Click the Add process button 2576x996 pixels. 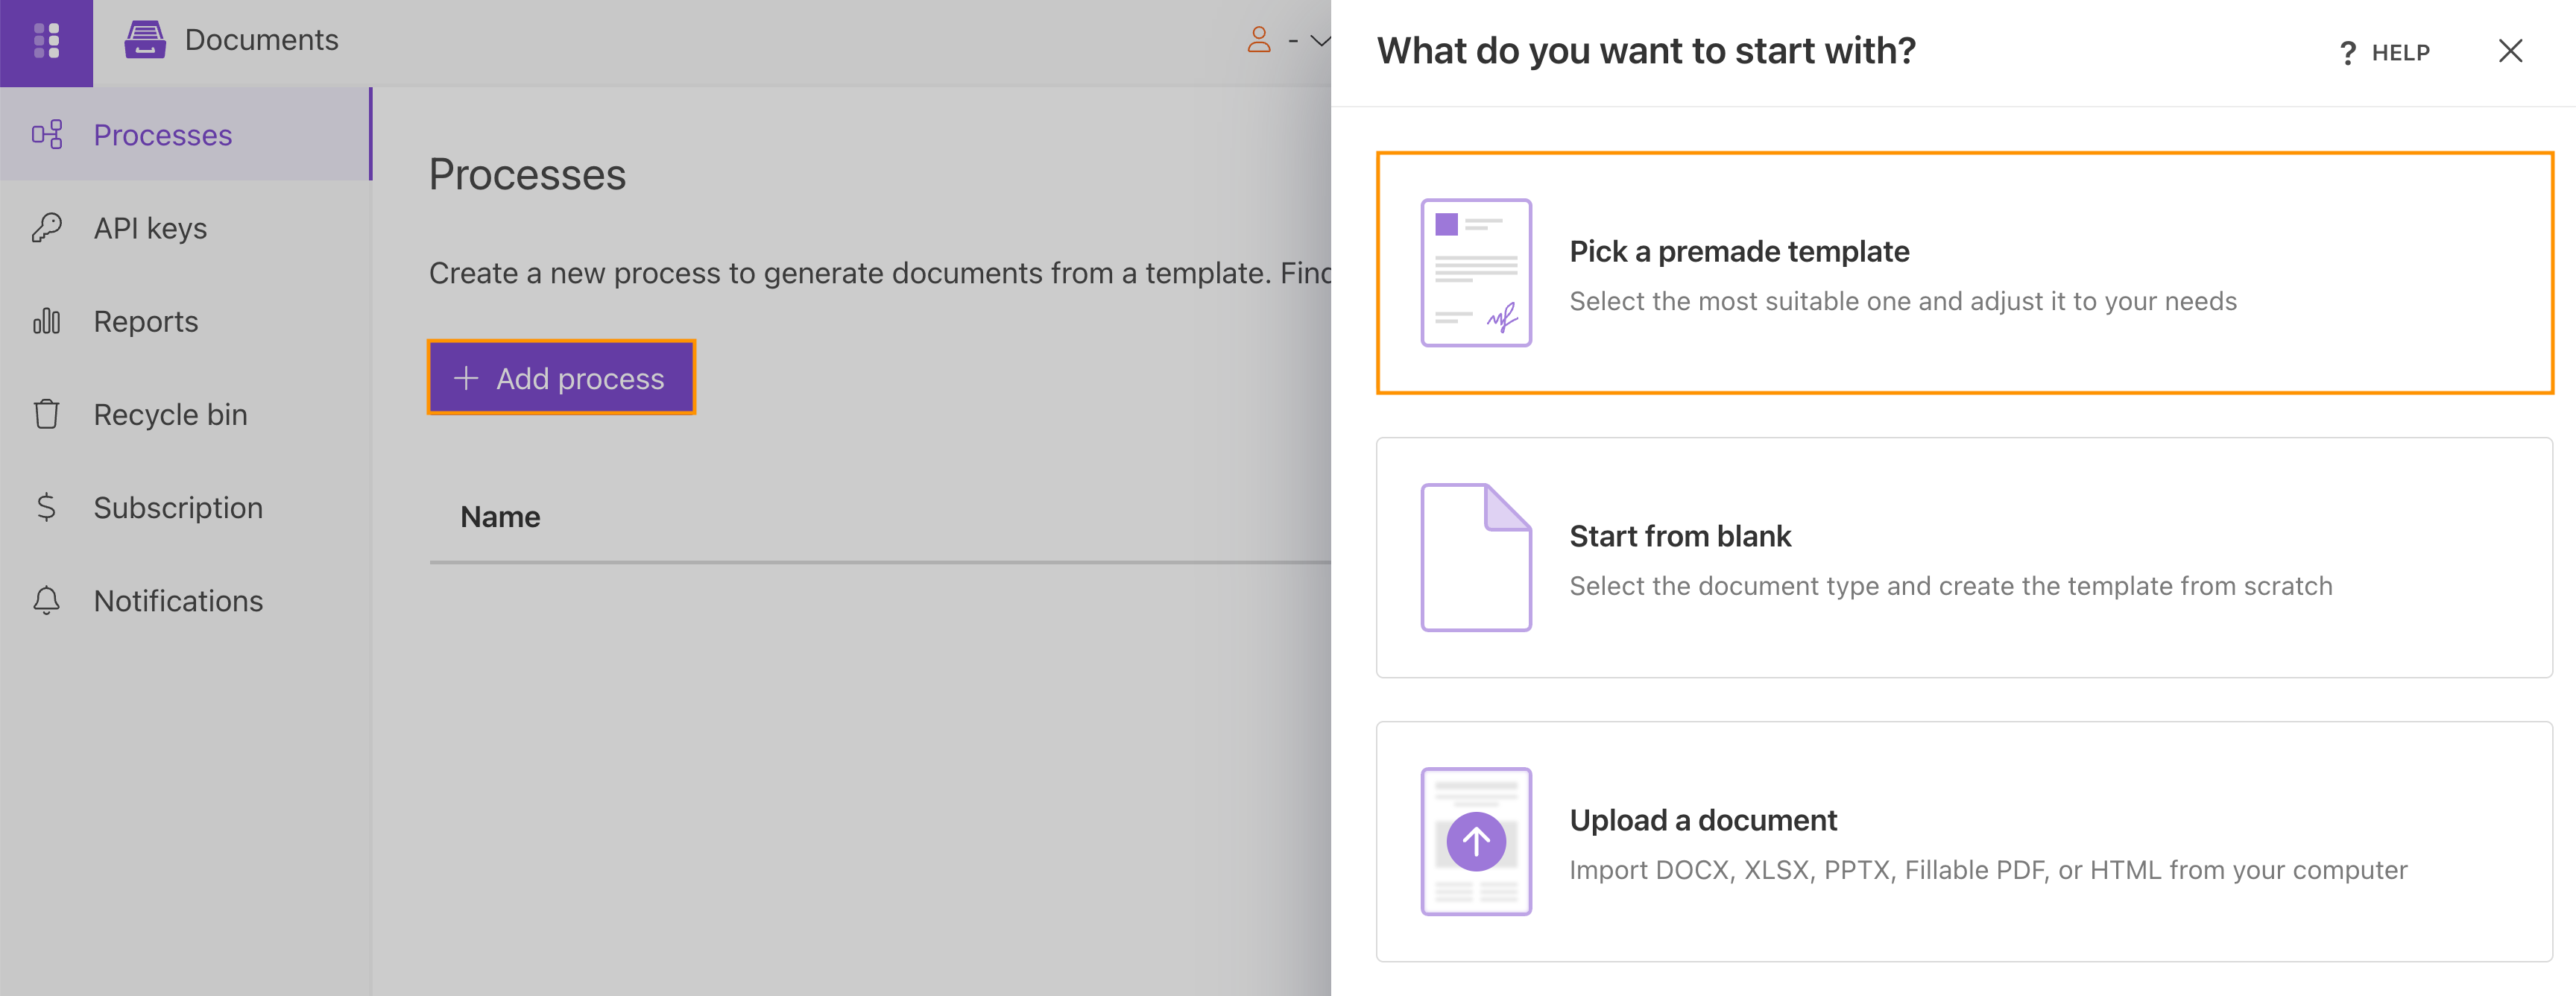[561, 377]
